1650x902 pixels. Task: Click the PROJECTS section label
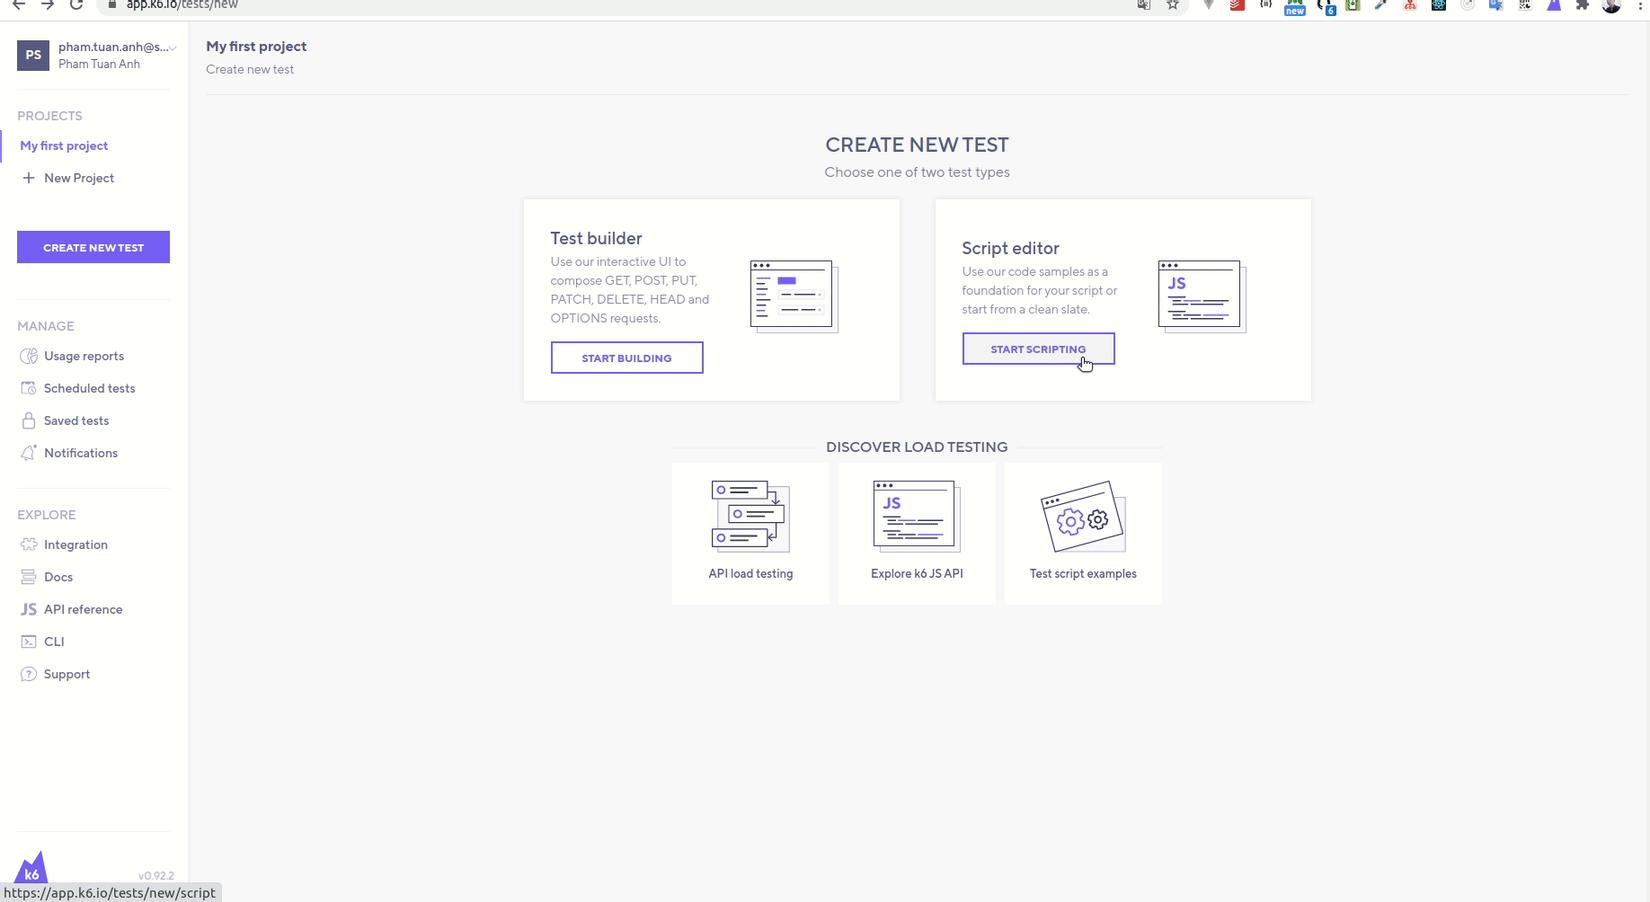coord(50,116)
